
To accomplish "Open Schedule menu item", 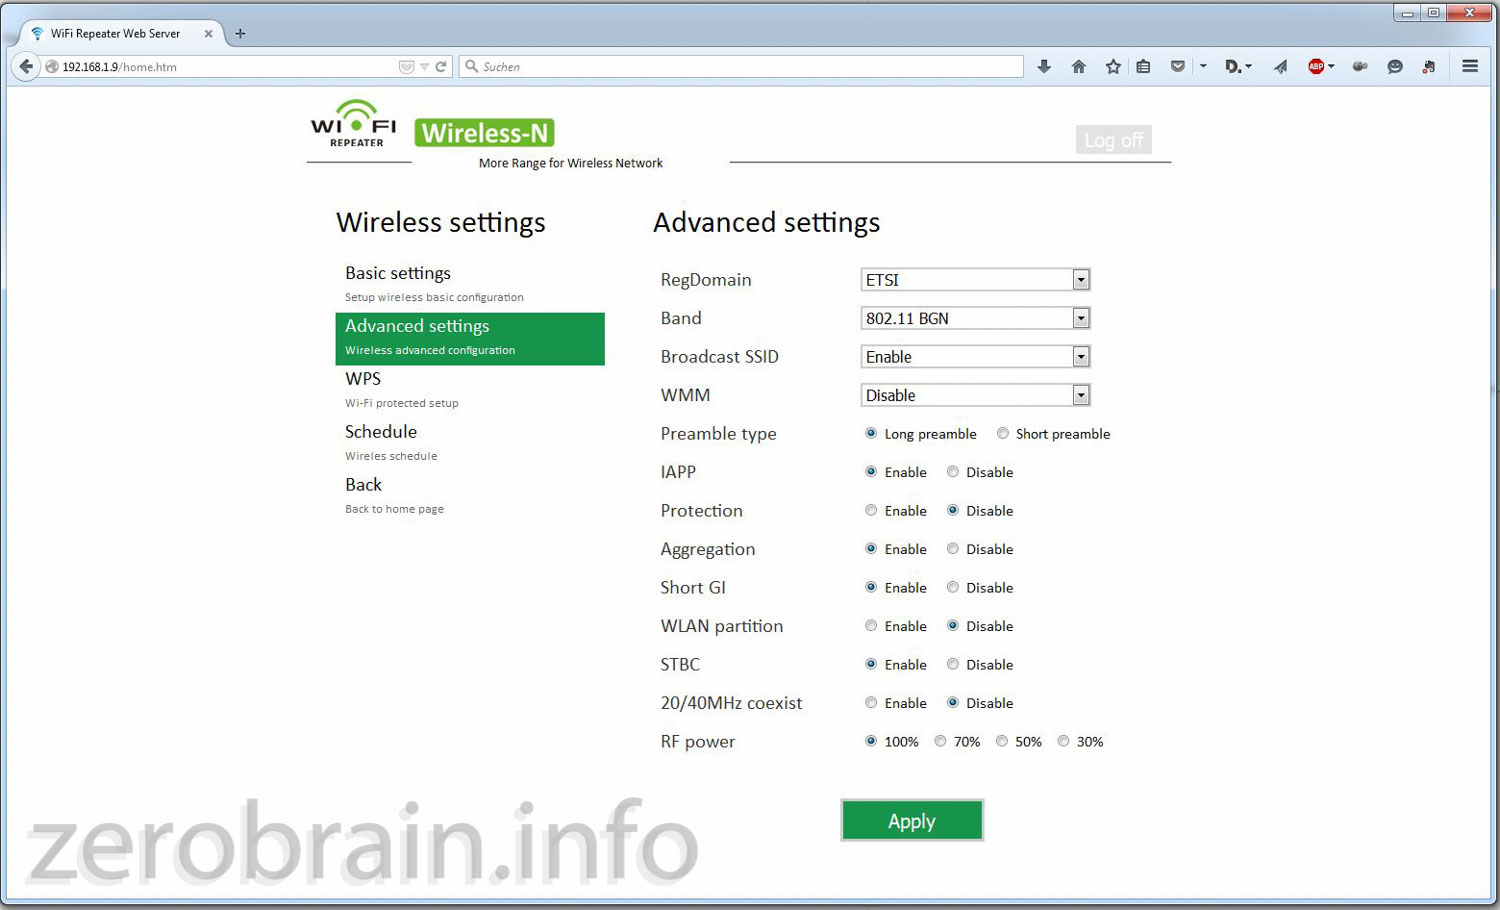I will [470, 443].
